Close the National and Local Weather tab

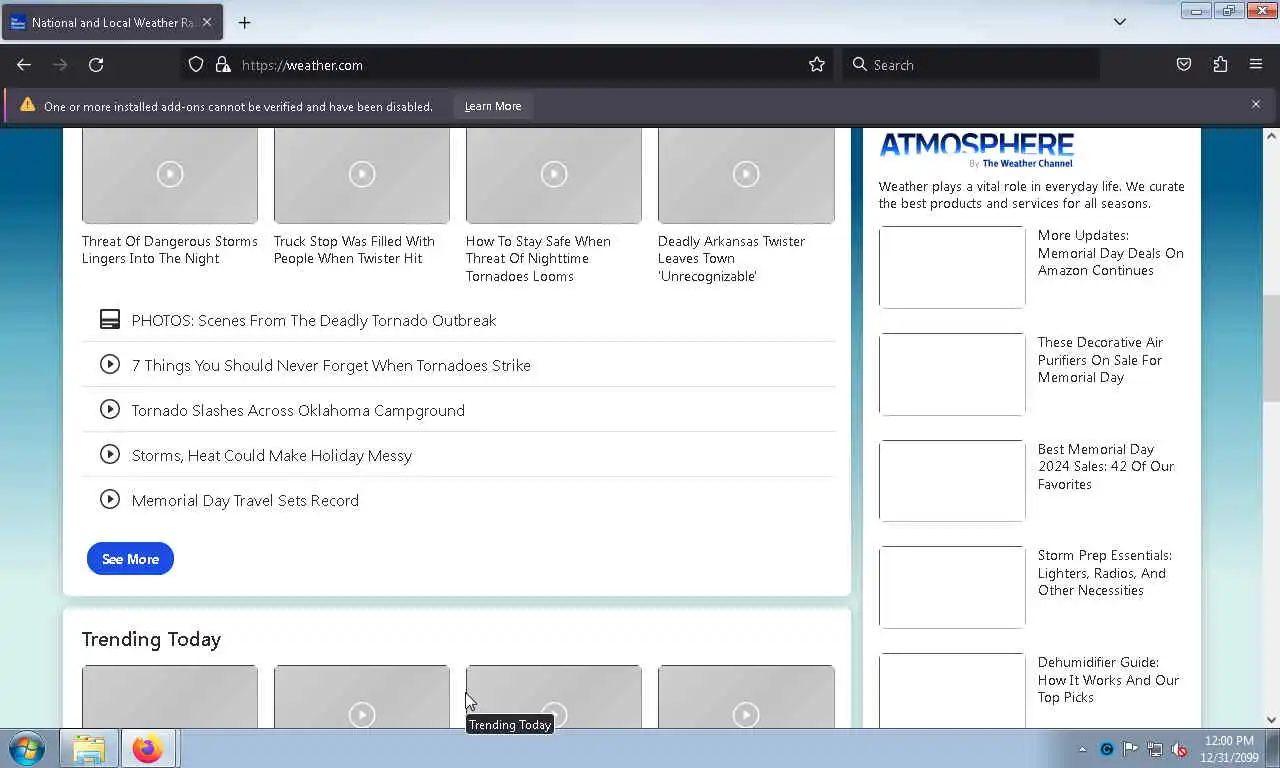pos(207,22)
